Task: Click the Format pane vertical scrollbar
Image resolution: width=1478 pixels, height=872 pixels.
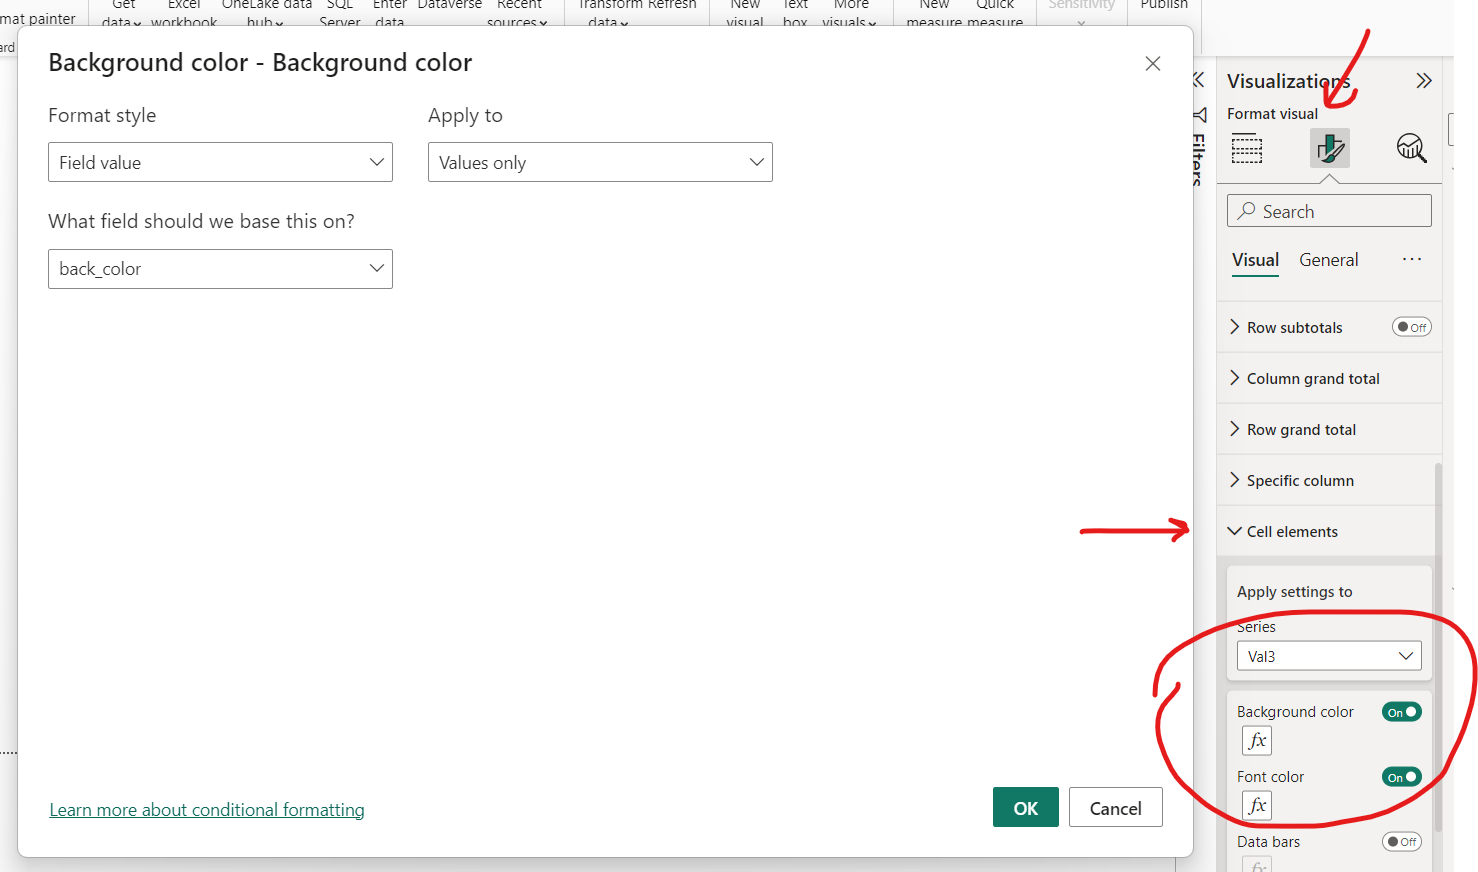Action: tap(1438, 645)
